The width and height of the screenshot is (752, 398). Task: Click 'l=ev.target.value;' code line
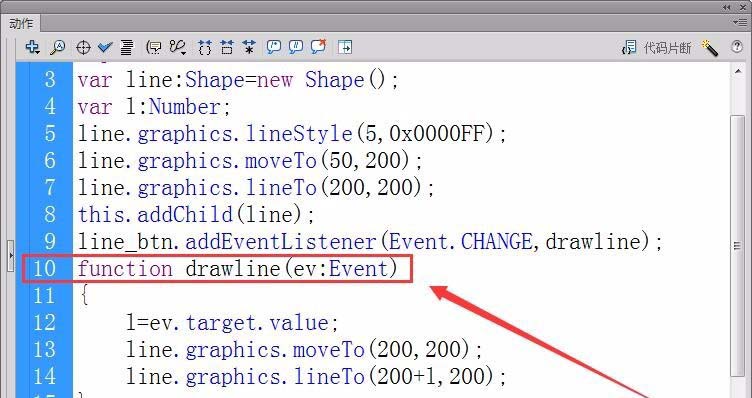[x=233, y=322]
